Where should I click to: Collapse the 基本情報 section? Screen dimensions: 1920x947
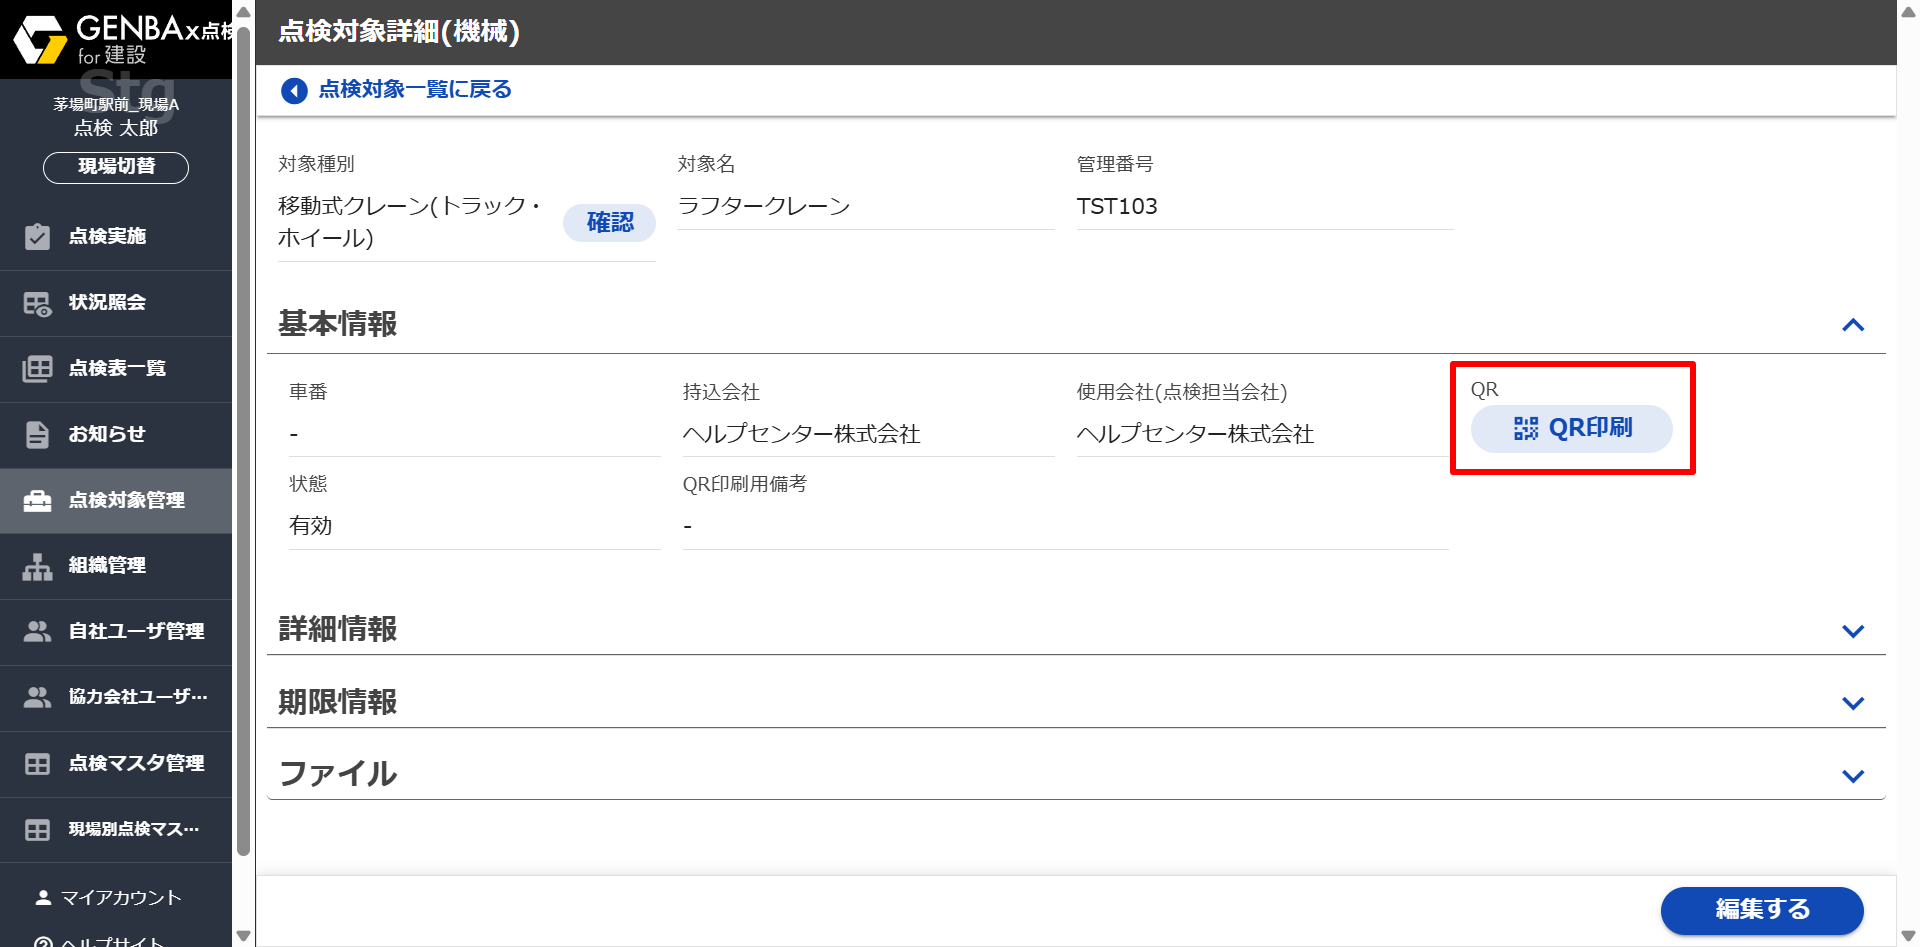(1852, 325)
